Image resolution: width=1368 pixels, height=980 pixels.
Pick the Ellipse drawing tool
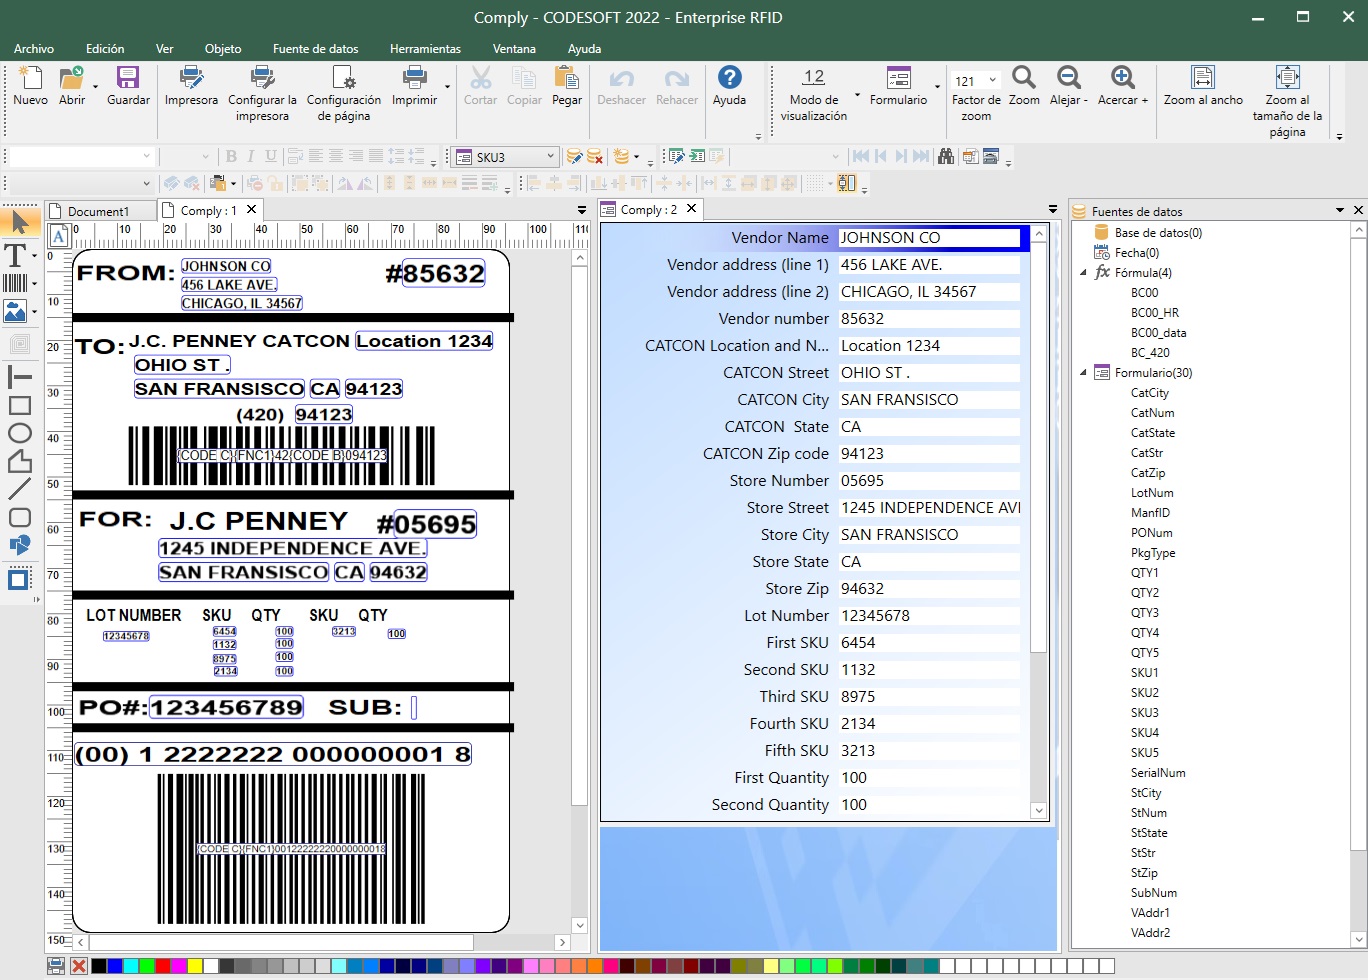(x=19, y=433)
